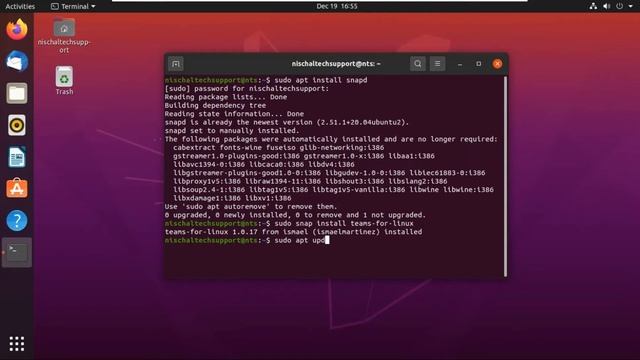Click 'teams-for-linux 1.0.17 from ismael' line
The image size is (640, 360).
click(293, 232)
